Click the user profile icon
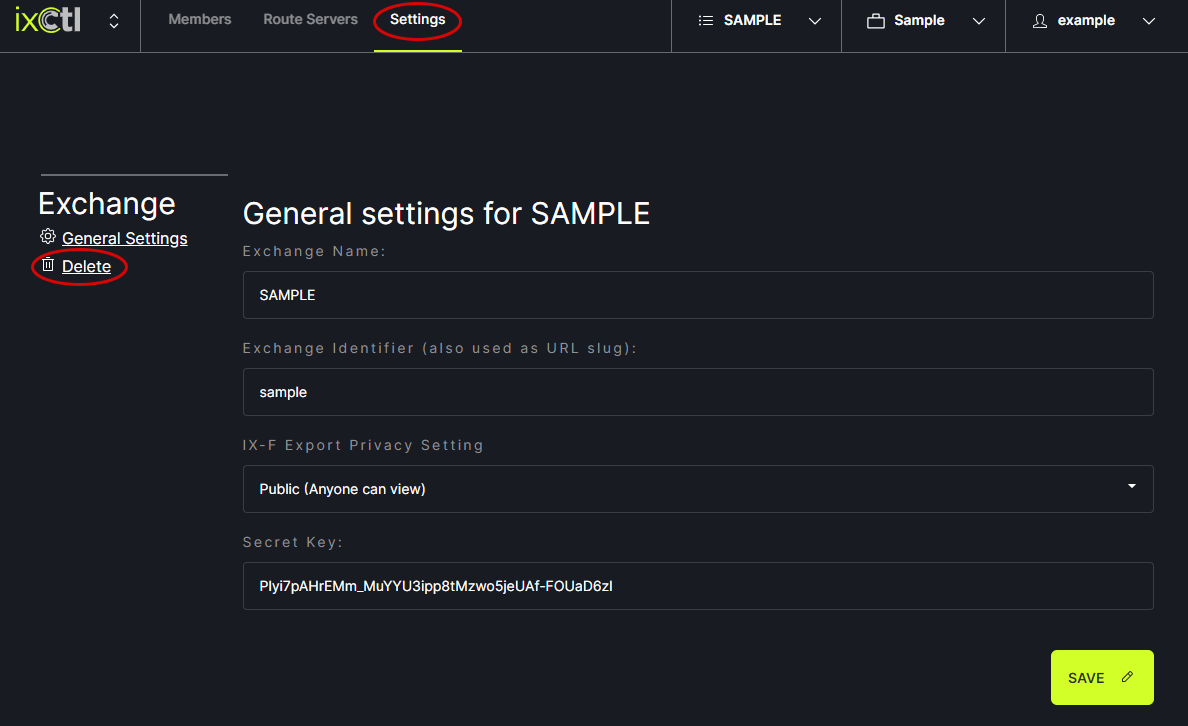Viewport: 1188px width, 726px height. 1040,21
